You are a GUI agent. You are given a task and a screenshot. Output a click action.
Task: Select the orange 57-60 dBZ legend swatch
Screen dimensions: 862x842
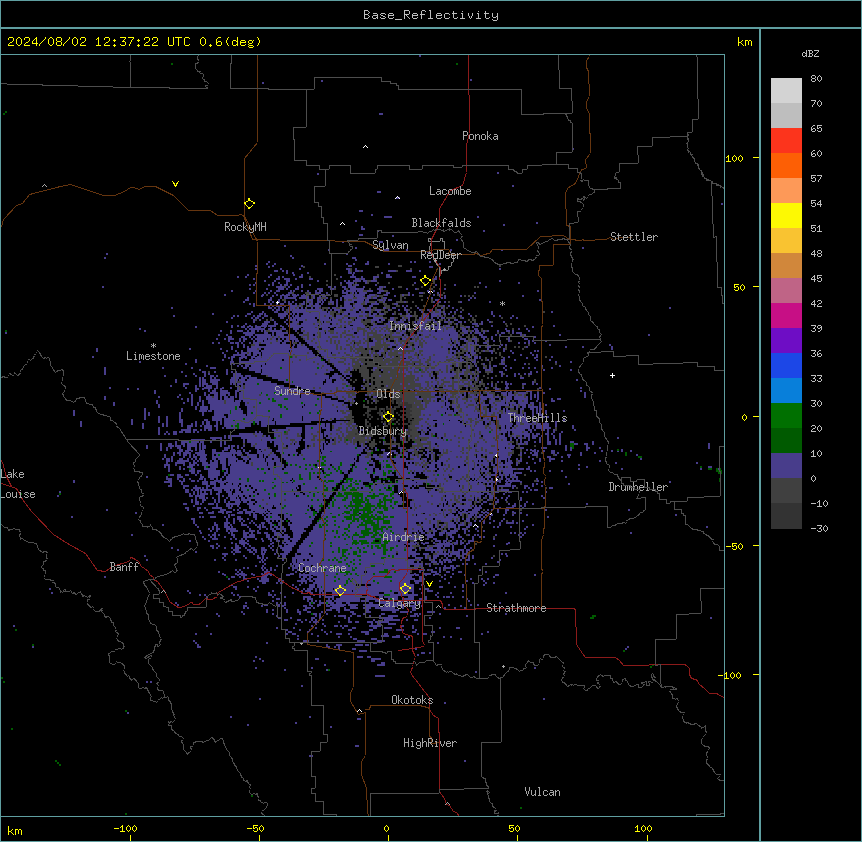pyautogui.click(x=786, y=165)
